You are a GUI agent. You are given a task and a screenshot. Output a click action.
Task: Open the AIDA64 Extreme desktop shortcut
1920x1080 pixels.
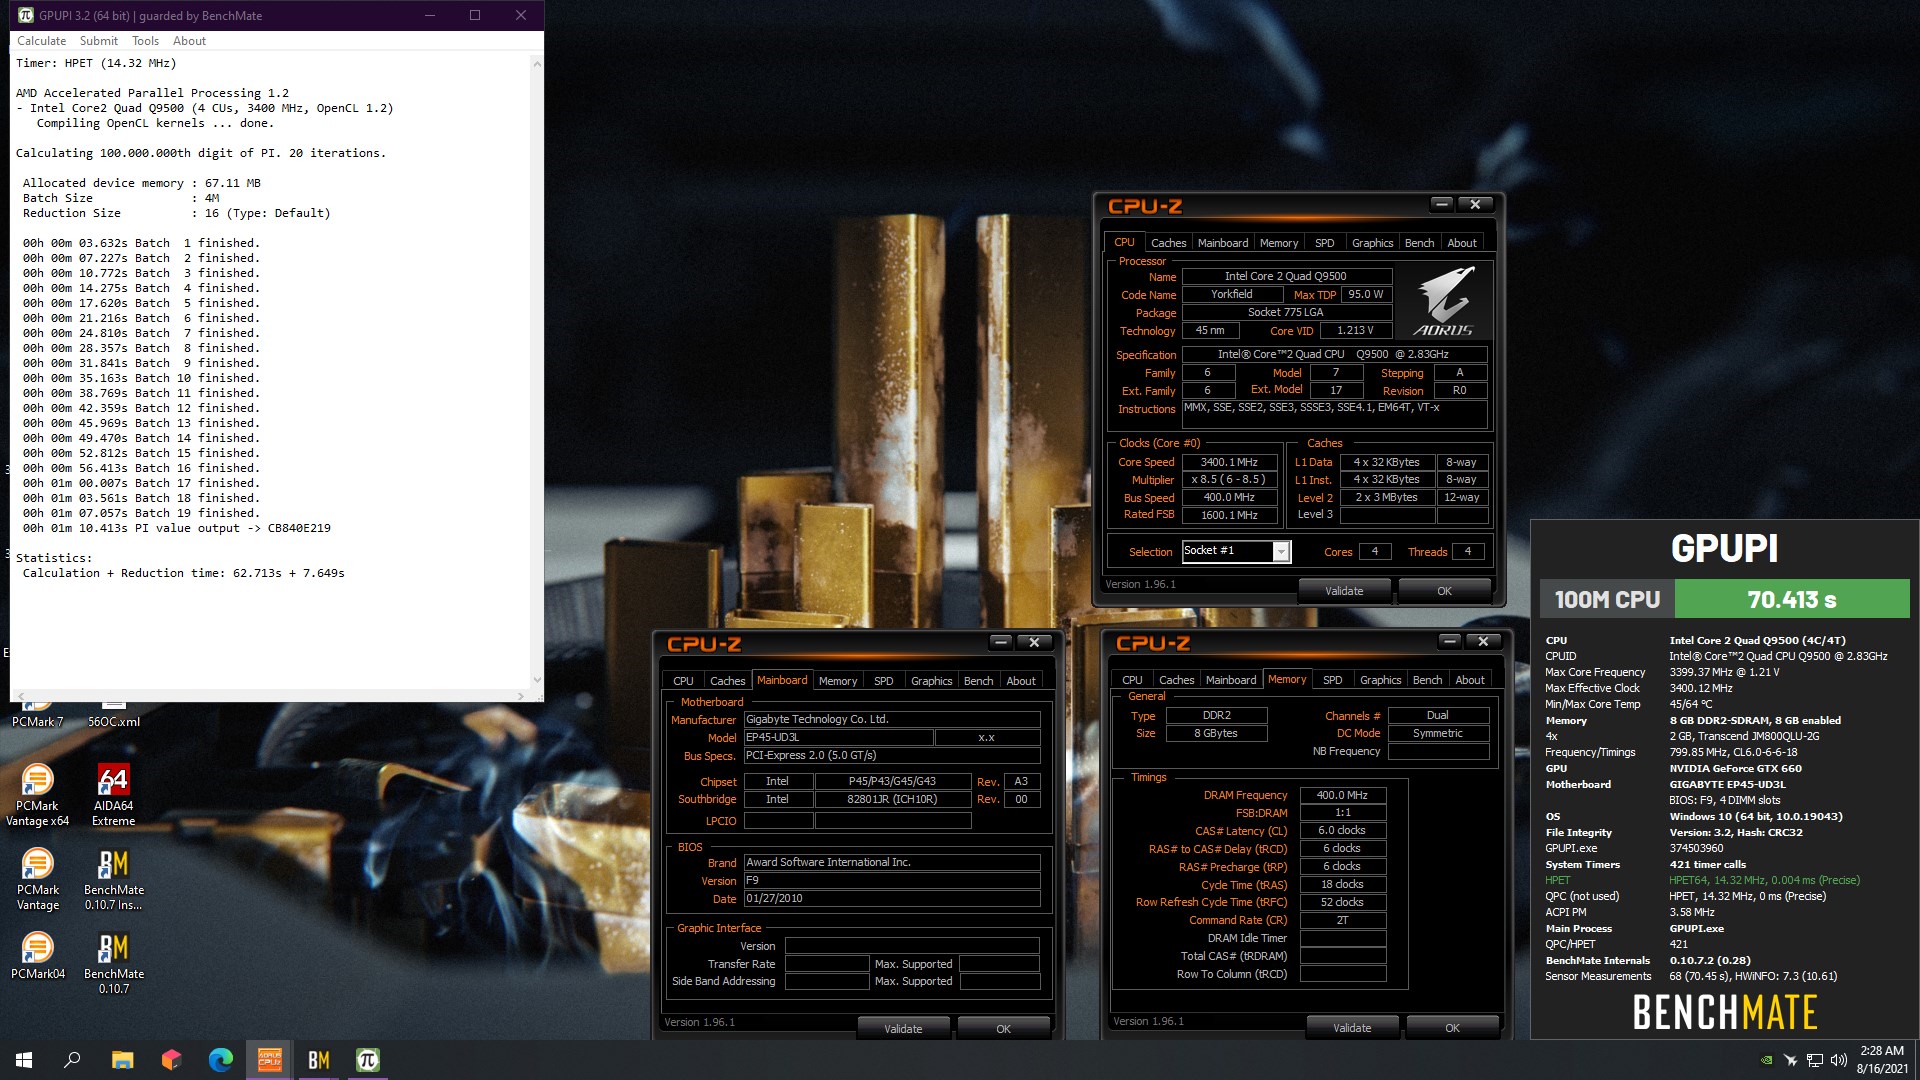(x=113, y=794)
